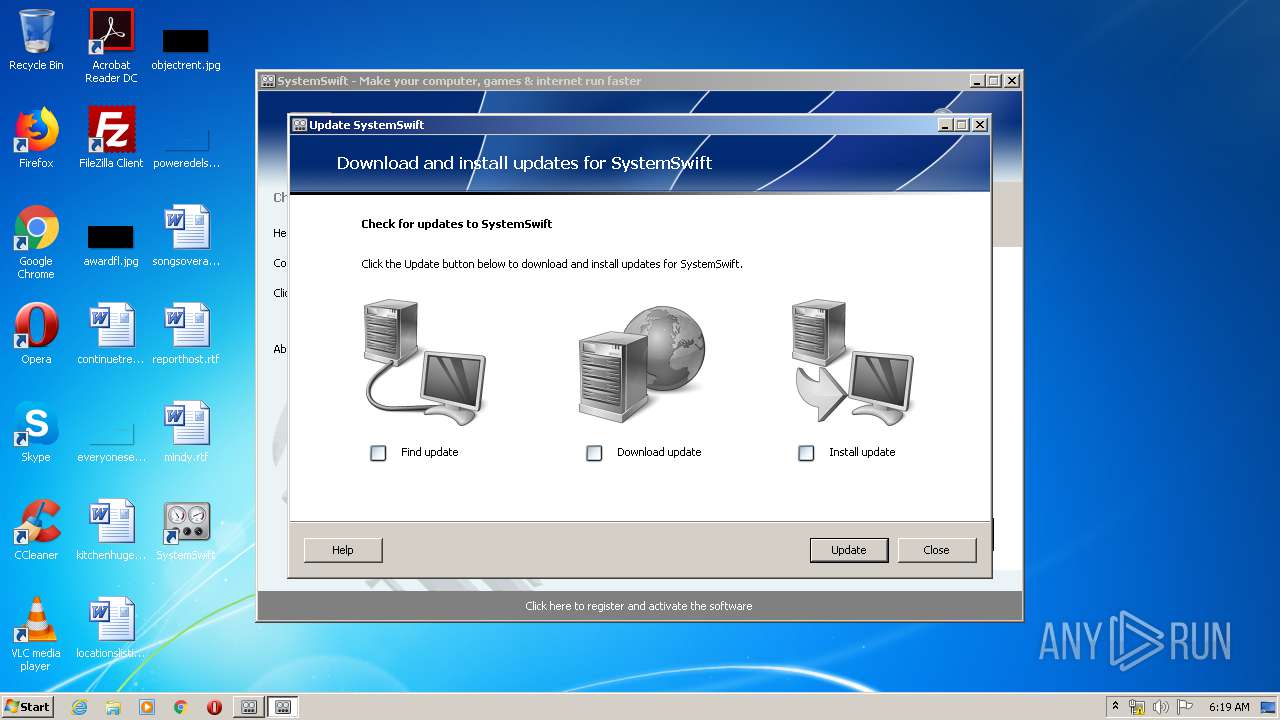
Task: Select the kitchenhuge document icon
Action: pos(111,530)
